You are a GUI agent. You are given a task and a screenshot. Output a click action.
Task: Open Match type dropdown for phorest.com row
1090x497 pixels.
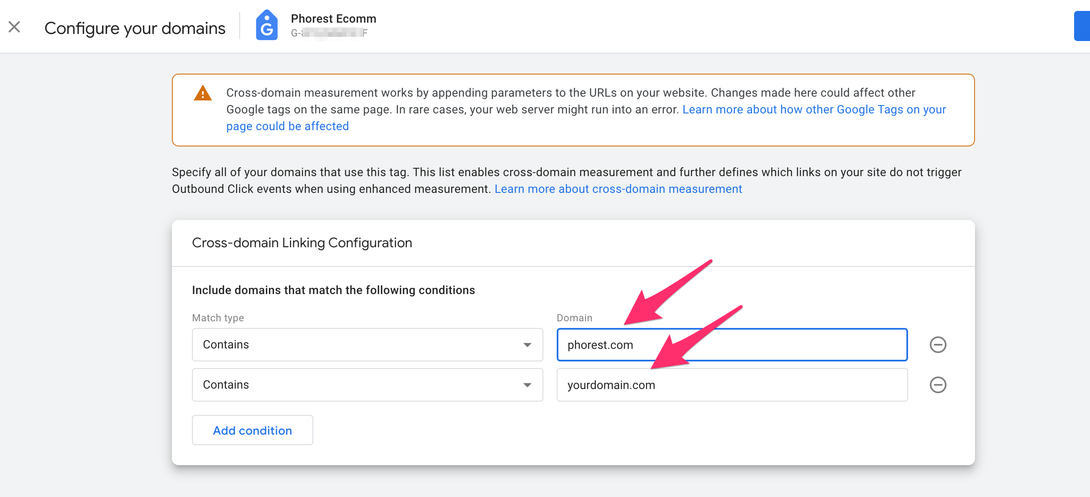[x=367, y=345]
